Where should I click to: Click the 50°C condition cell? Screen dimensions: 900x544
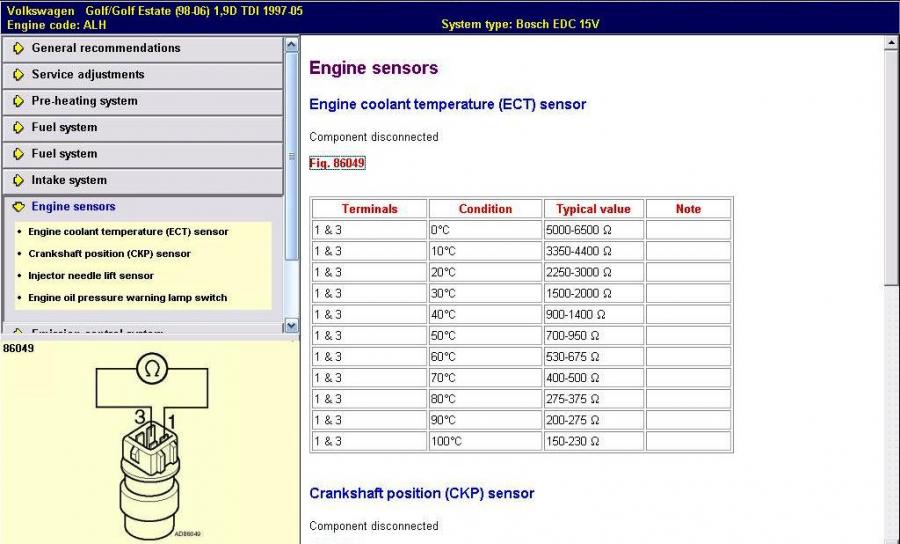pos(485,336)
